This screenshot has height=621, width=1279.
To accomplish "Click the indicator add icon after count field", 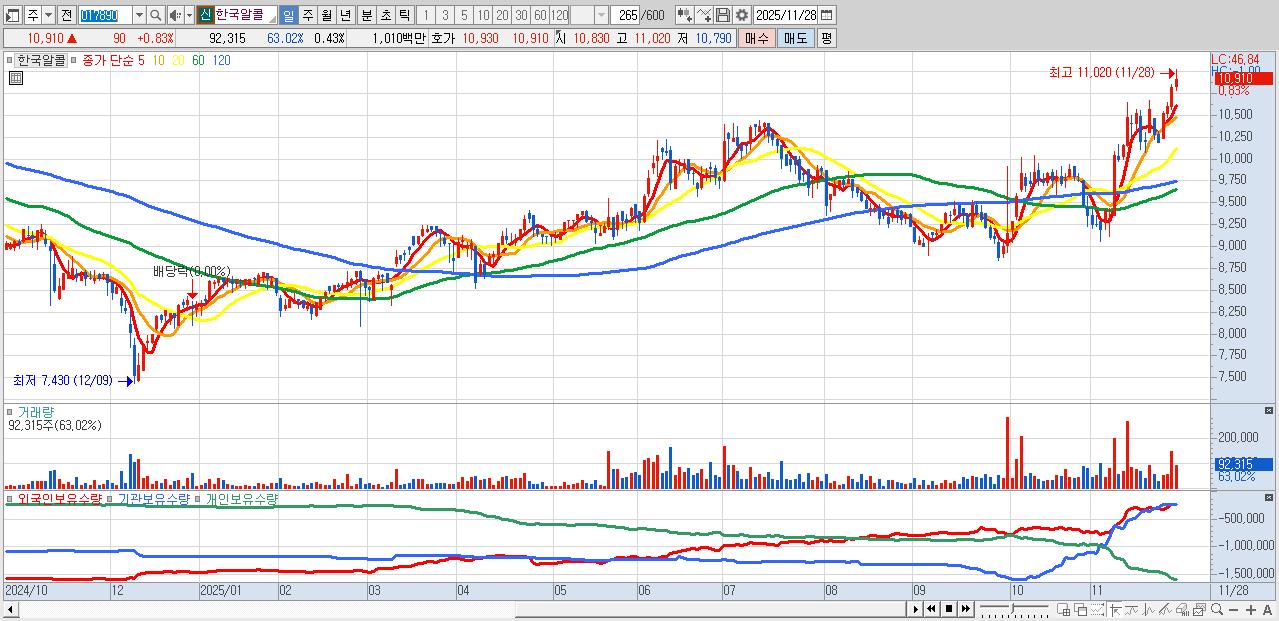I will 685,15.
